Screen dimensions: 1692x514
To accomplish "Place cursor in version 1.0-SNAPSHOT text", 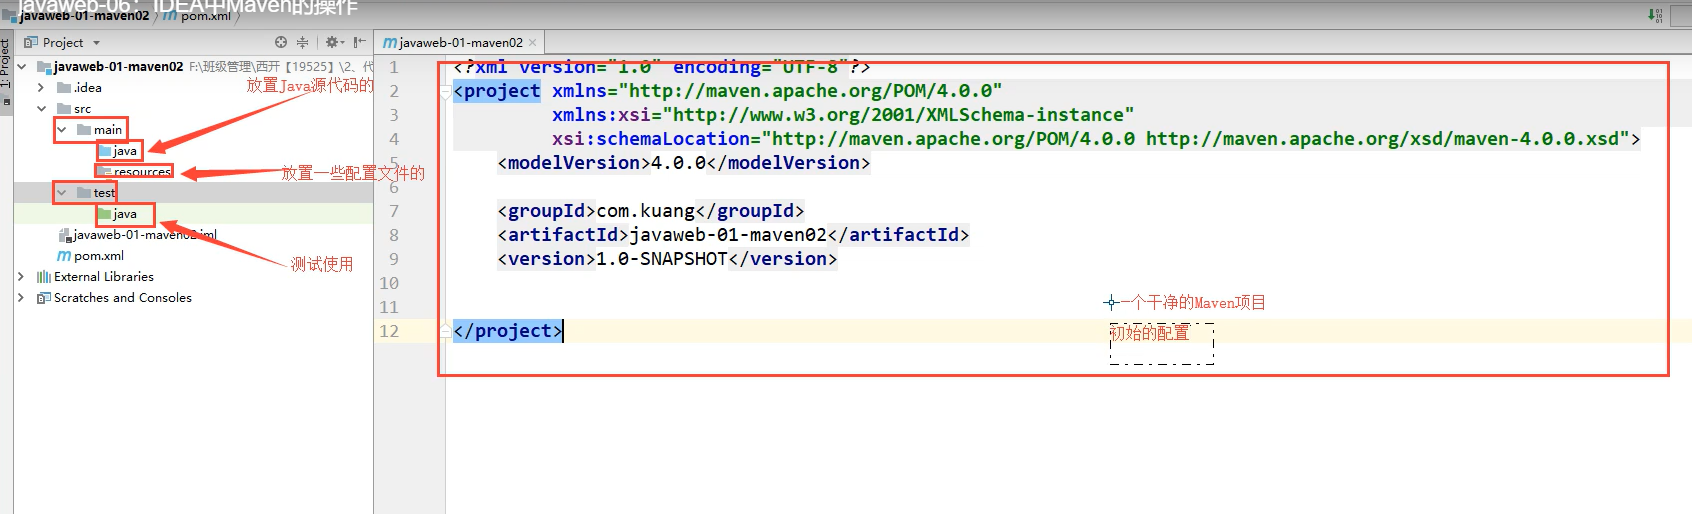I will click(662, 259).
